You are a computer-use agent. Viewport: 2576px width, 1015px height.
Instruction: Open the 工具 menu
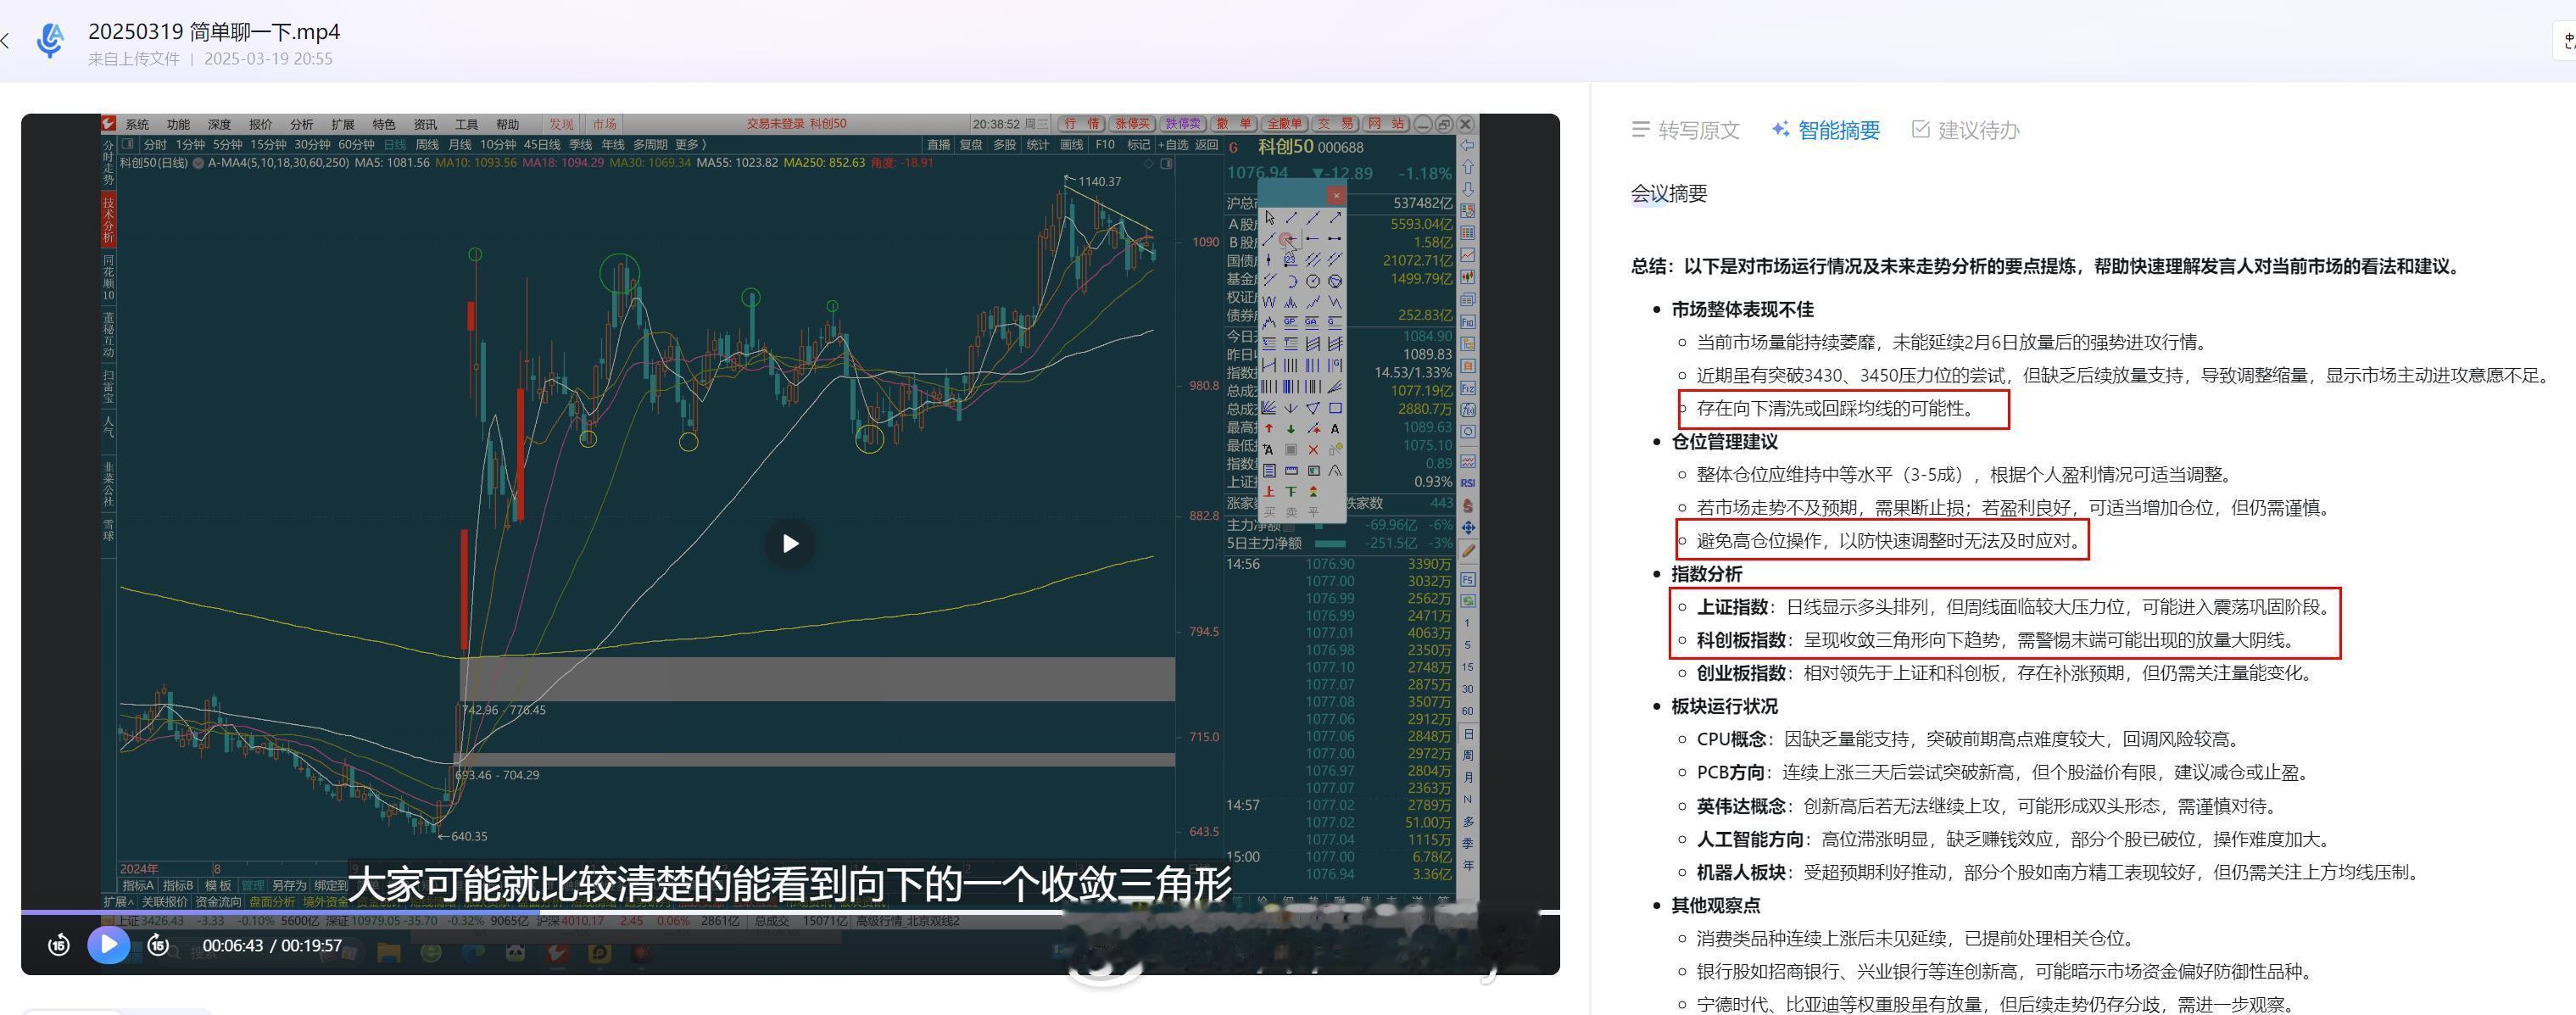pos(467,125)
